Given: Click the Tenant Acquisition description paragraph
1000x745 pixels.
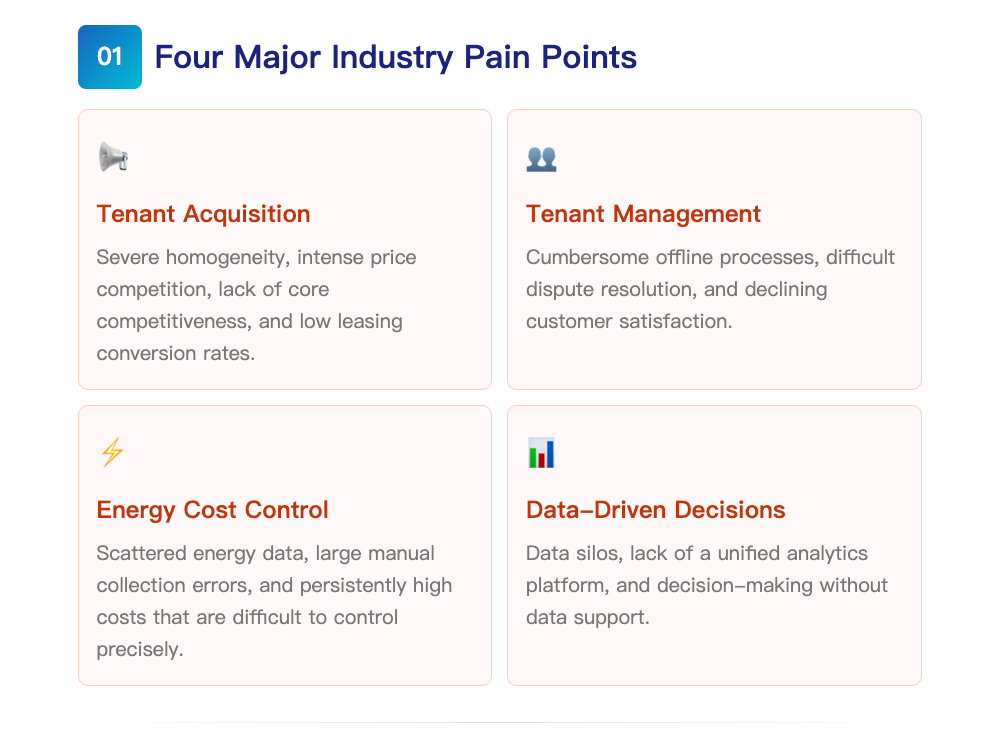Looking at the screenshot, I should tap(256, 305).
